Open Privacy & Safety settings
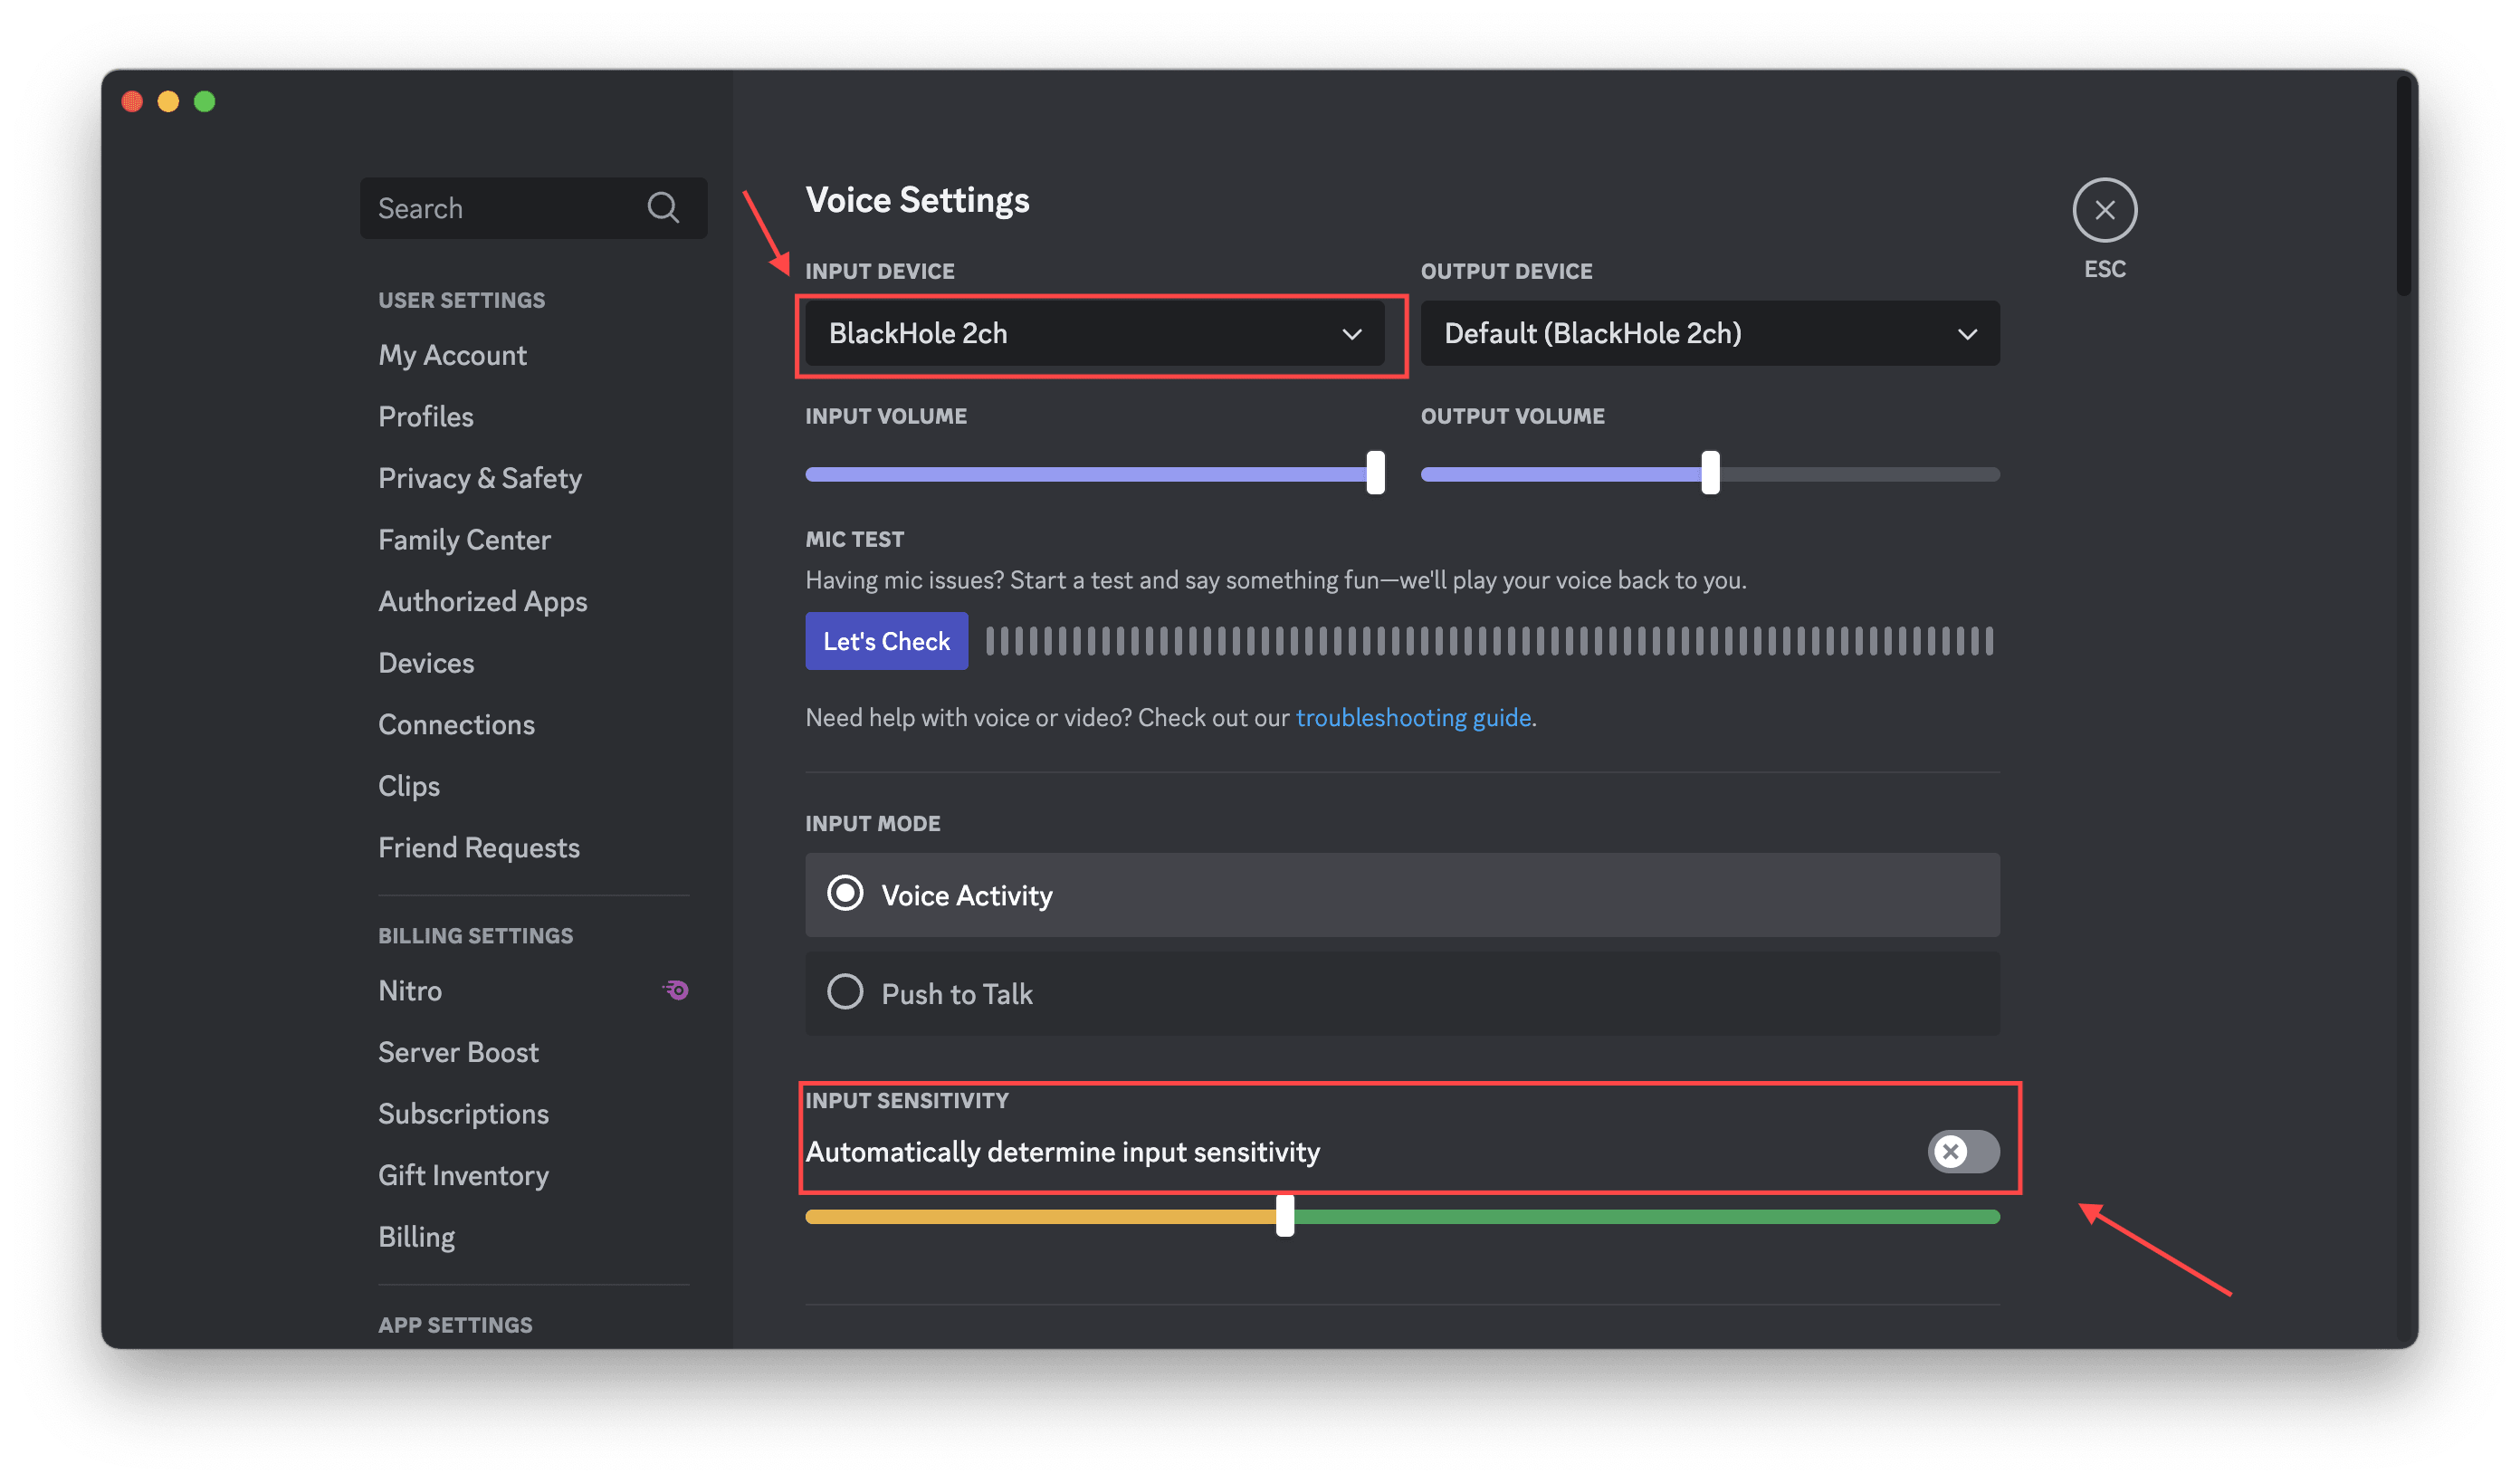This screenshot has width=2520, height=1483. coord(480,478)
